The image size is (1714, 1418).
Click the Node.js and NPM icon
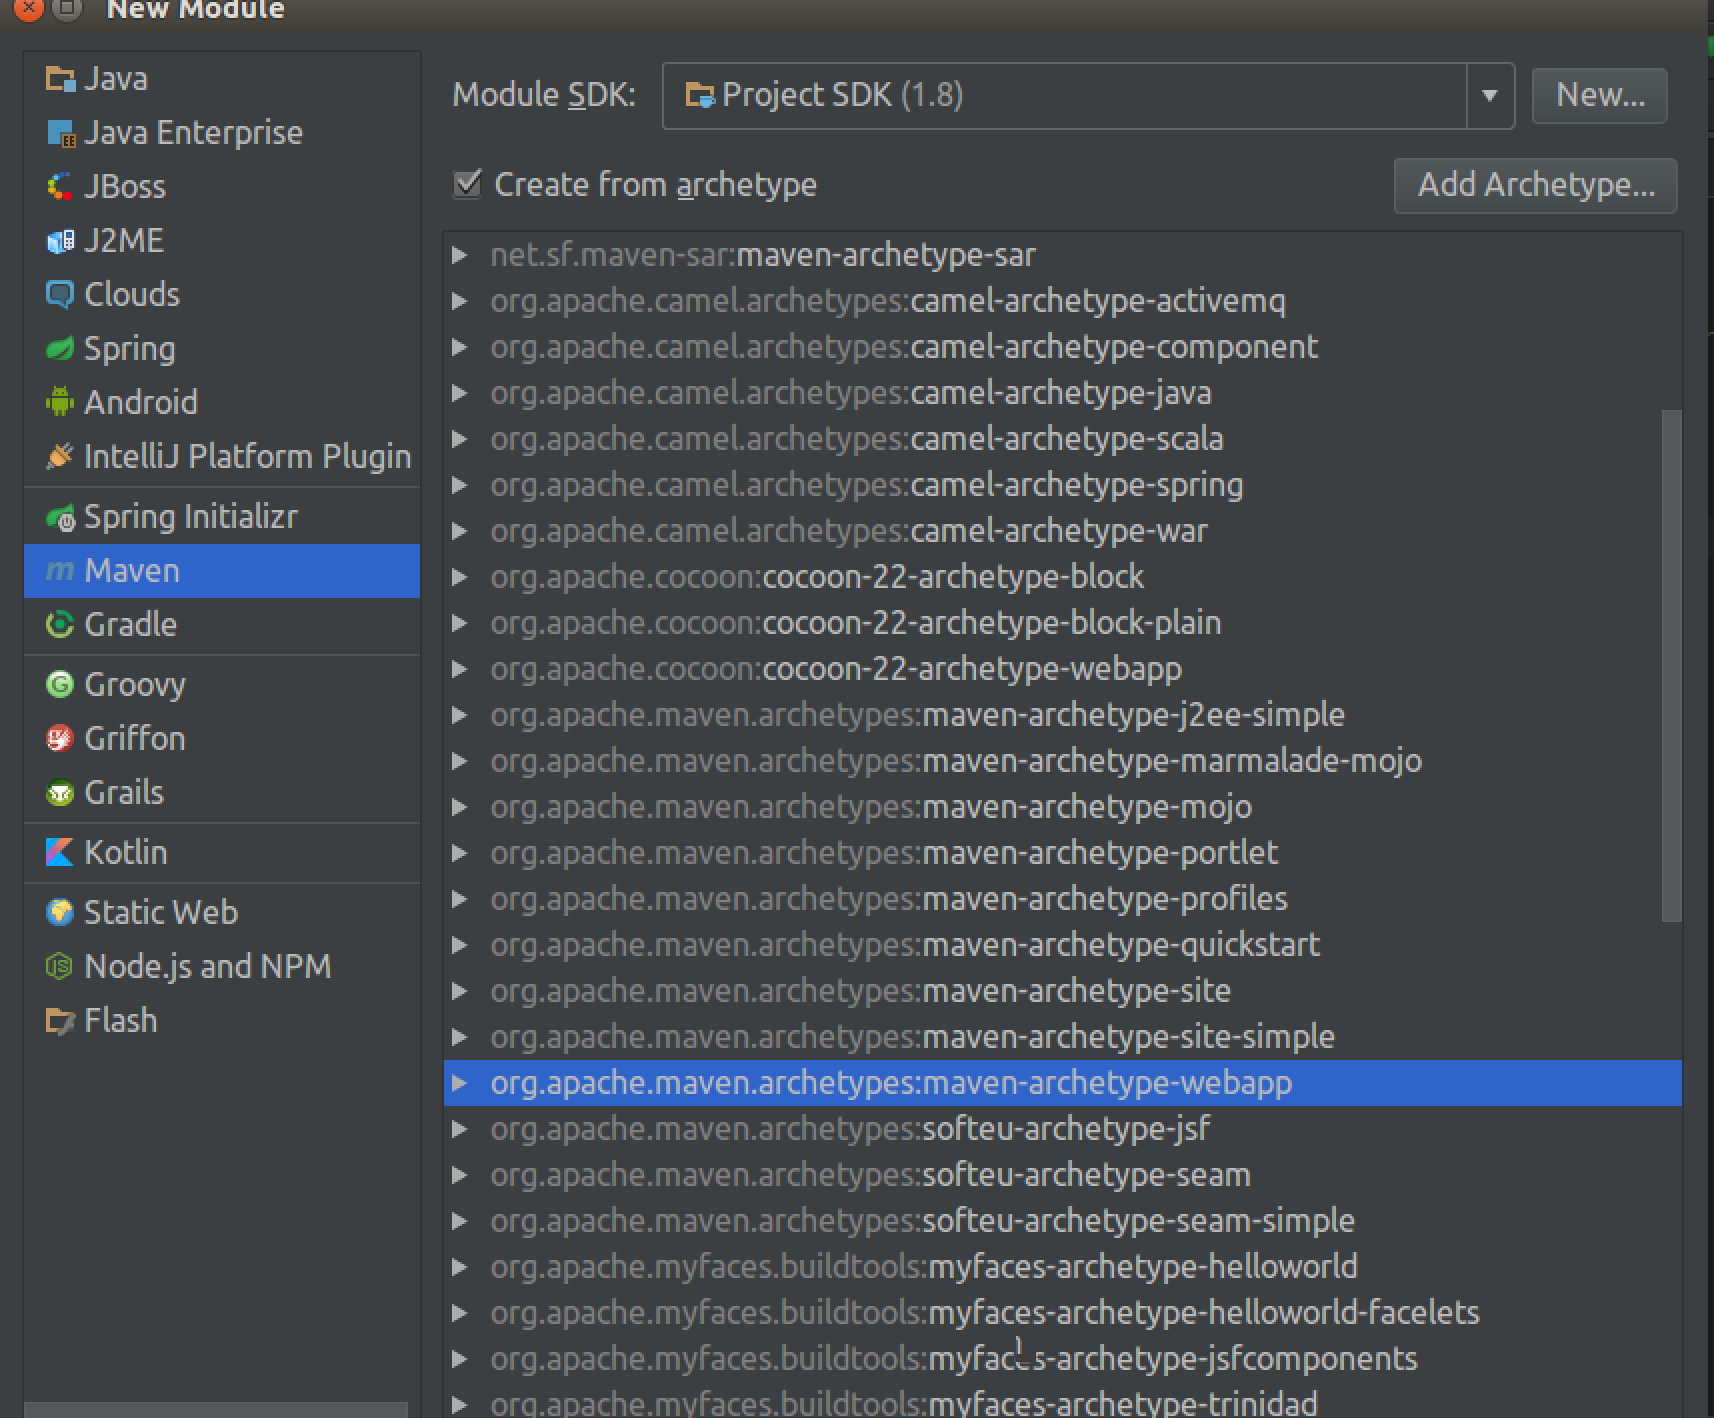[60, 967]
